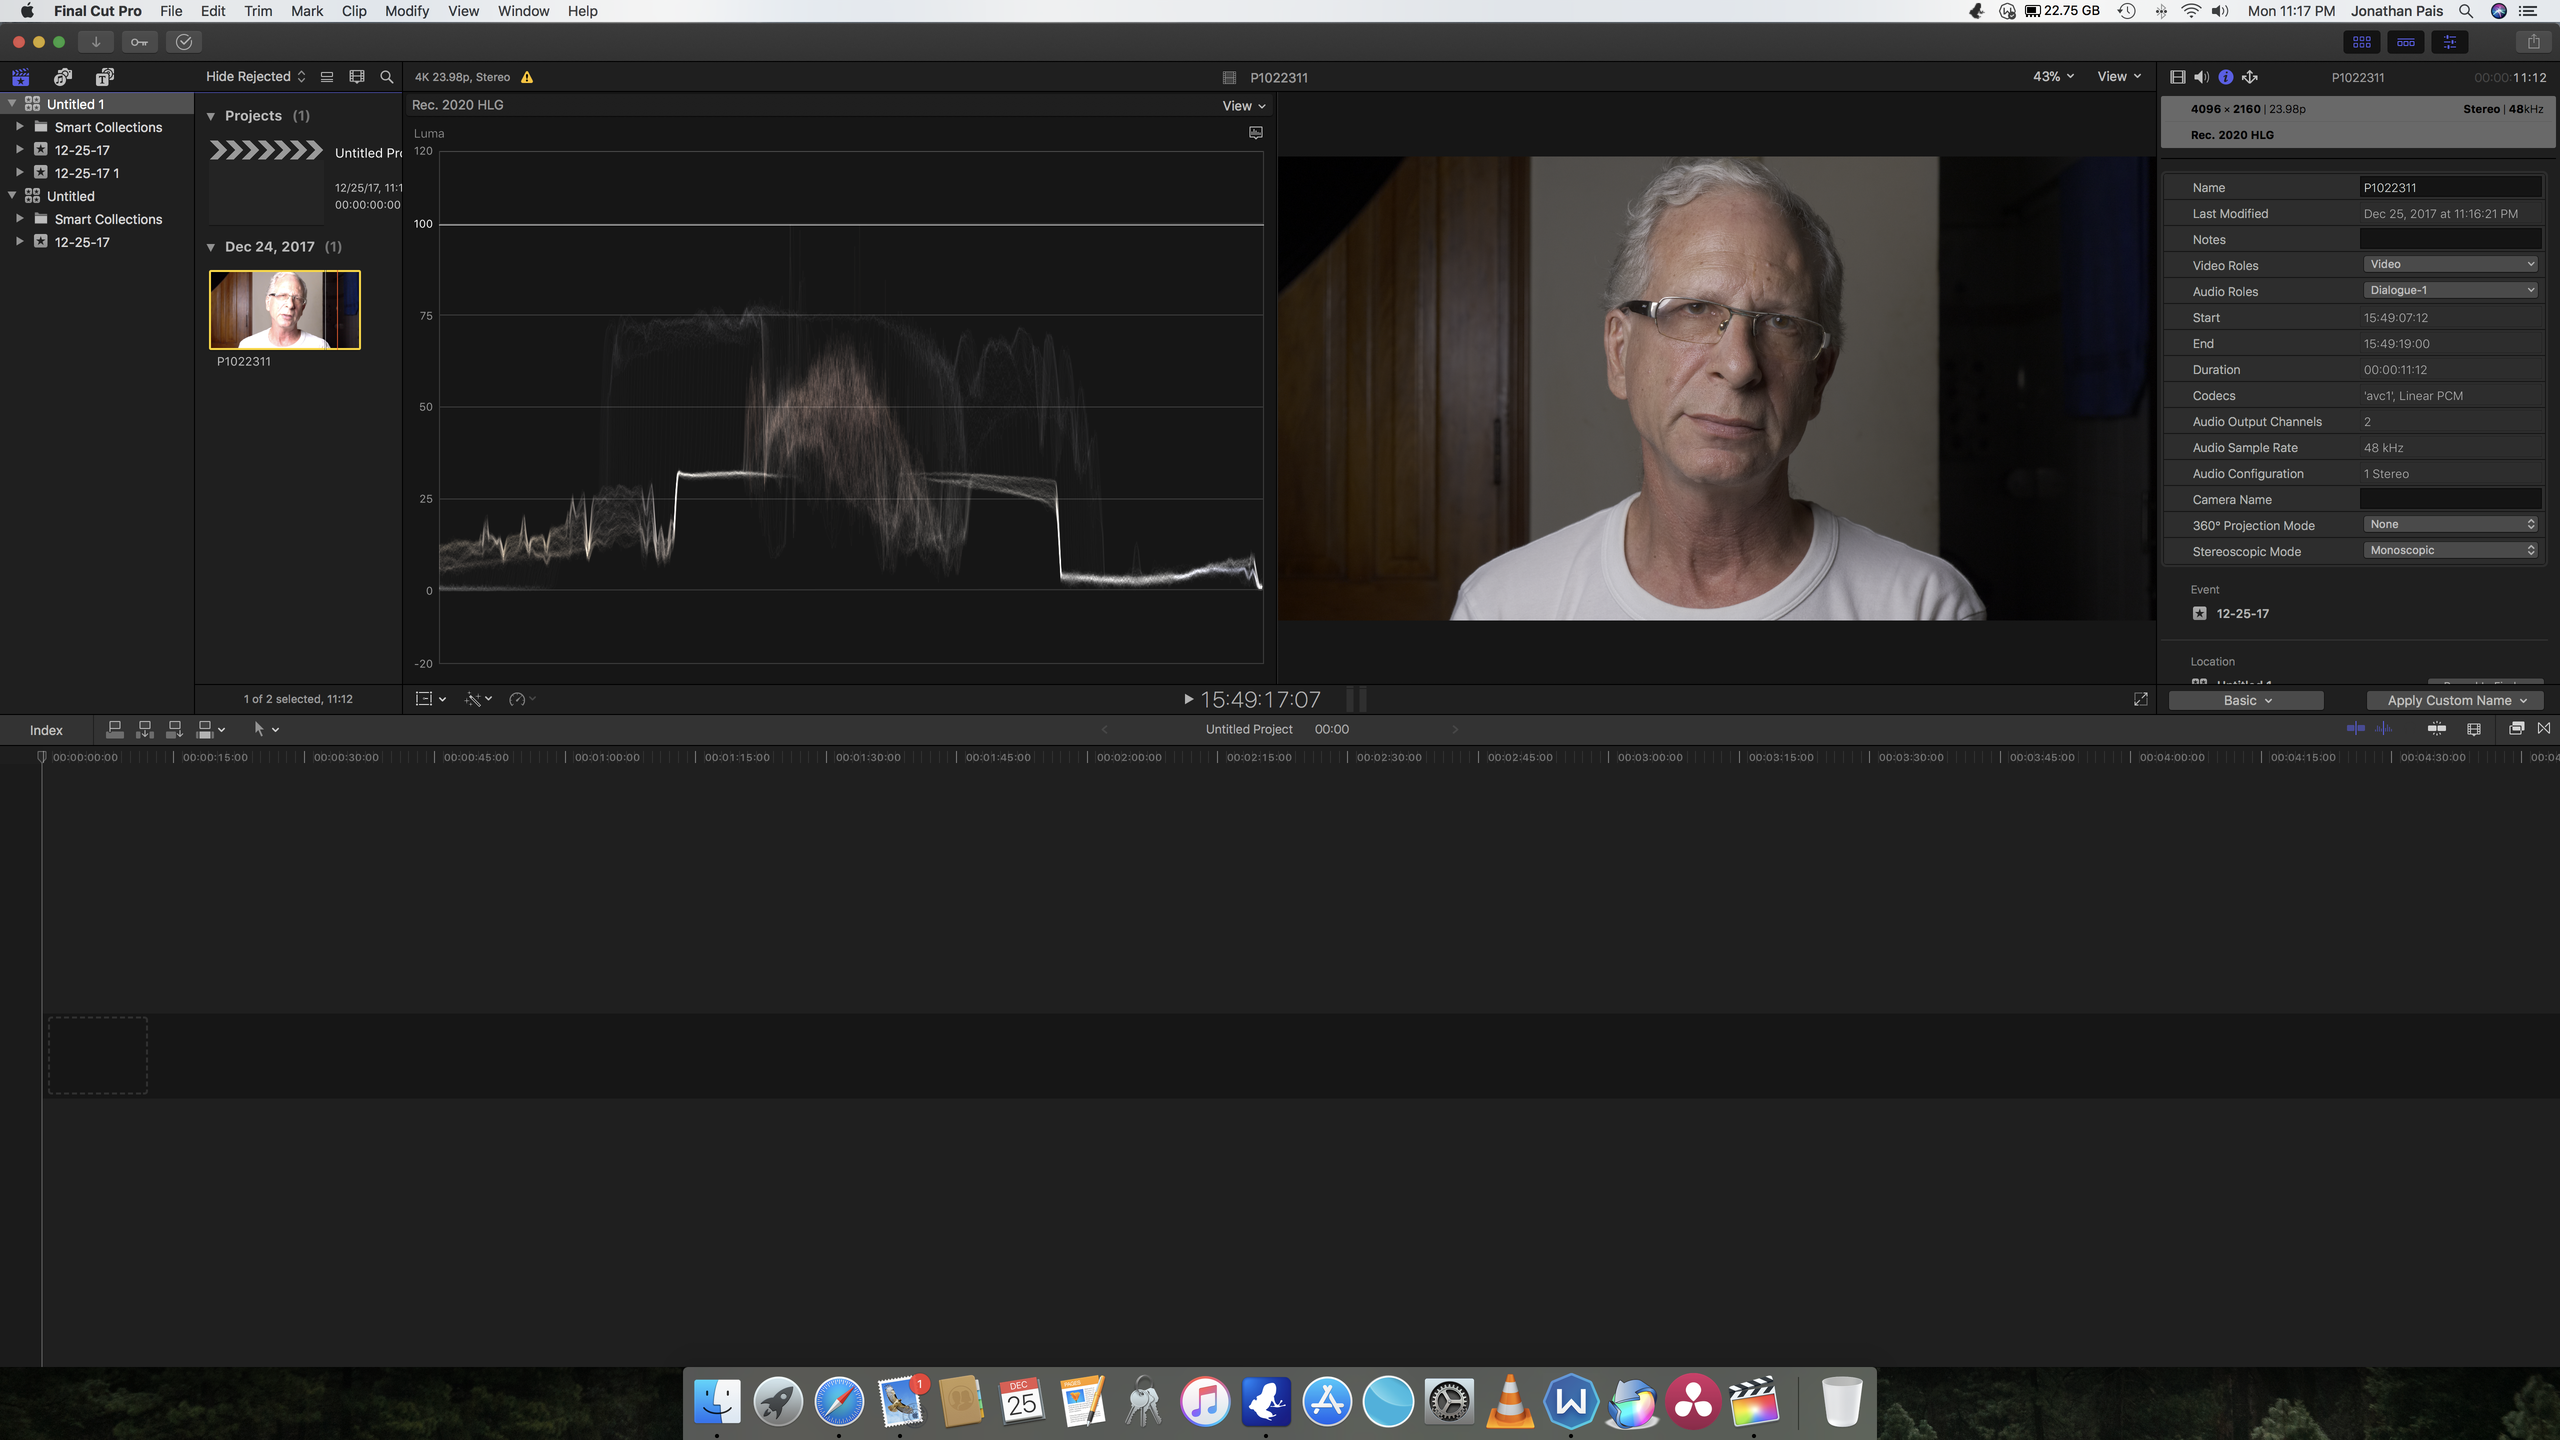Open the viewer 43% zoom dropdown

[2053, 77]
